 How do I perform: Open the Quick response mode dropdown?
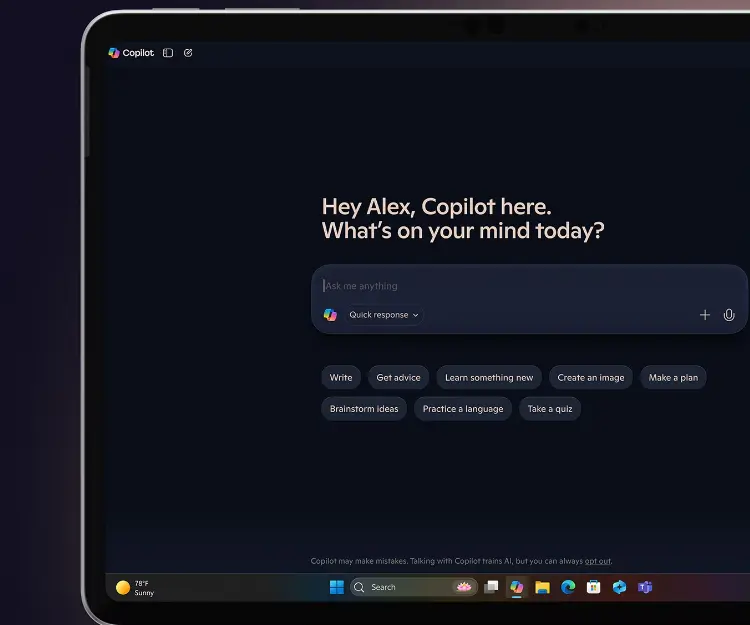coord(384,315)
